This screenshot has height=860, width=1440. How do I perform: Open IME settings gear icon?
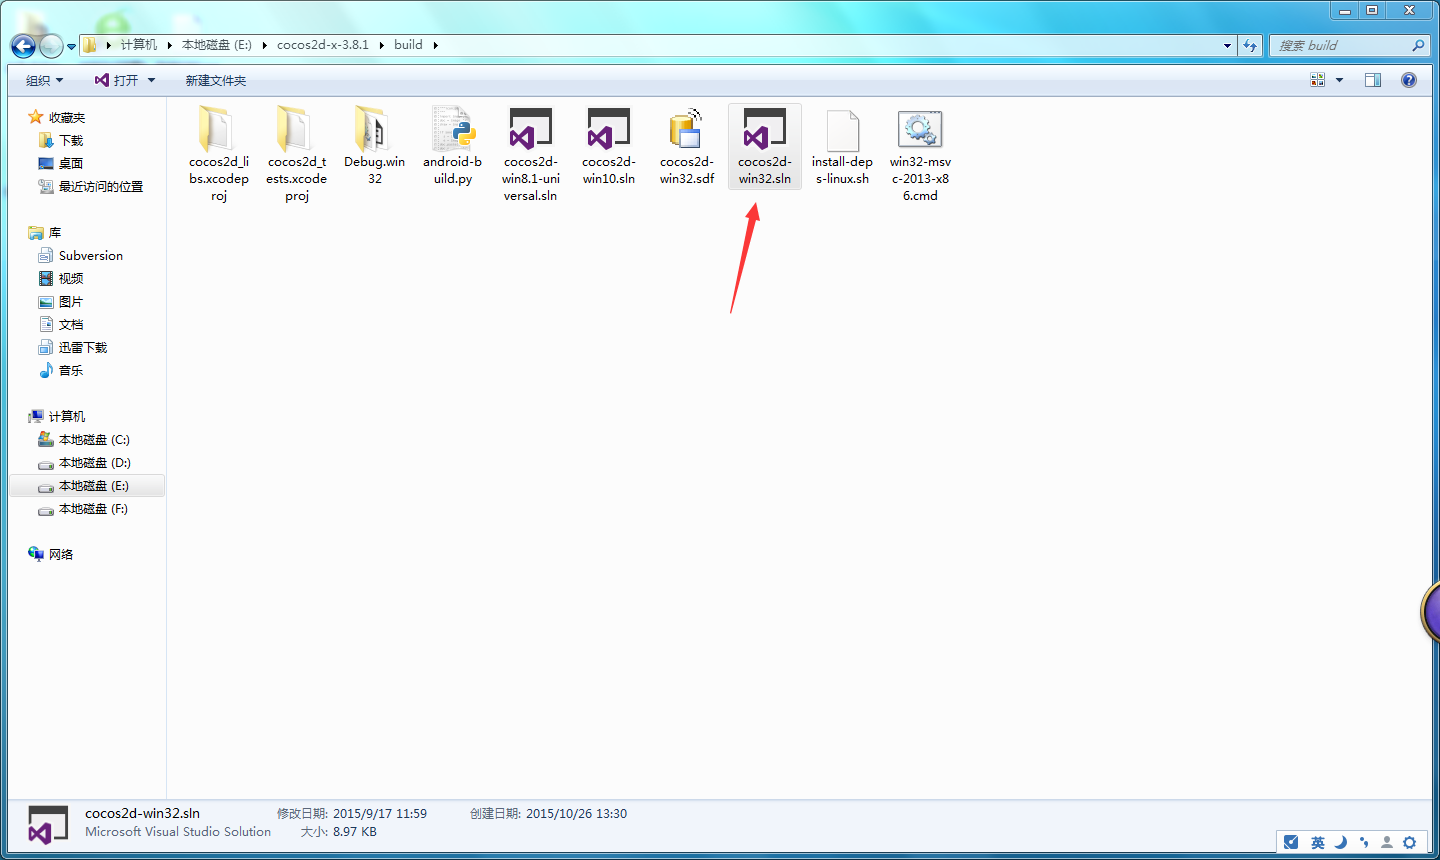click(x=1410, y=842)
